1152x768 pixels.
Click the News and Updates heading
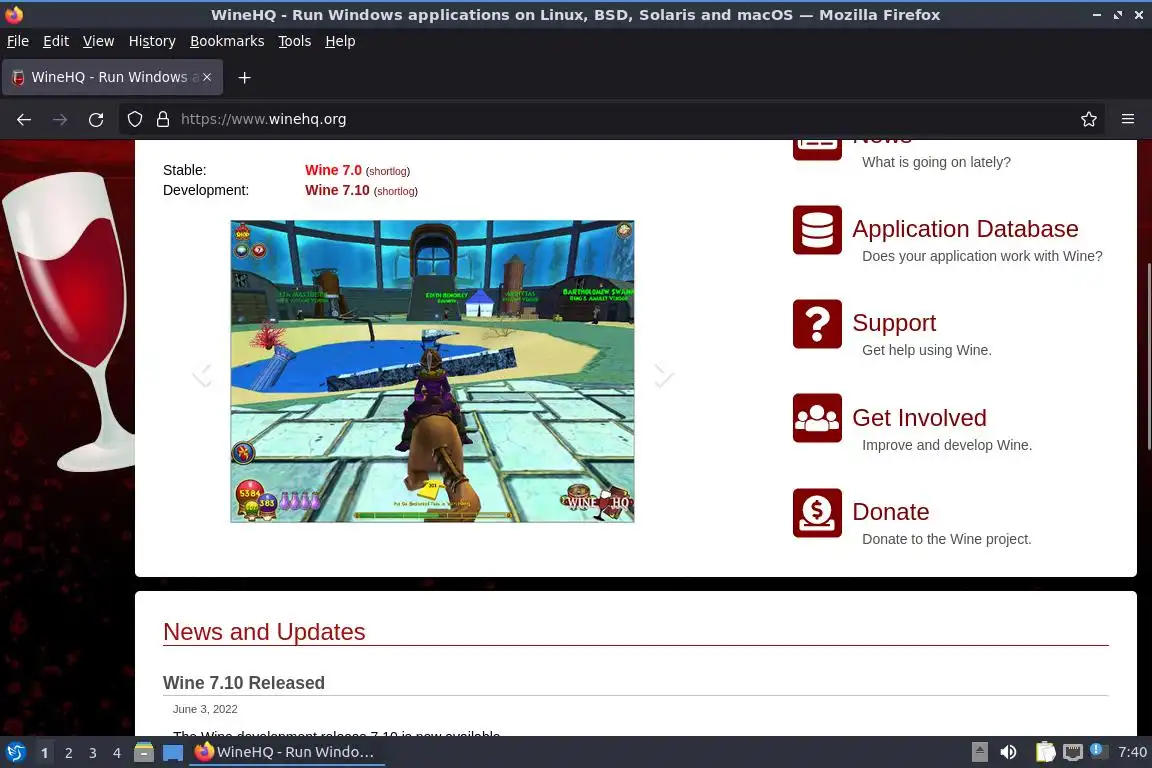point(264,631)
